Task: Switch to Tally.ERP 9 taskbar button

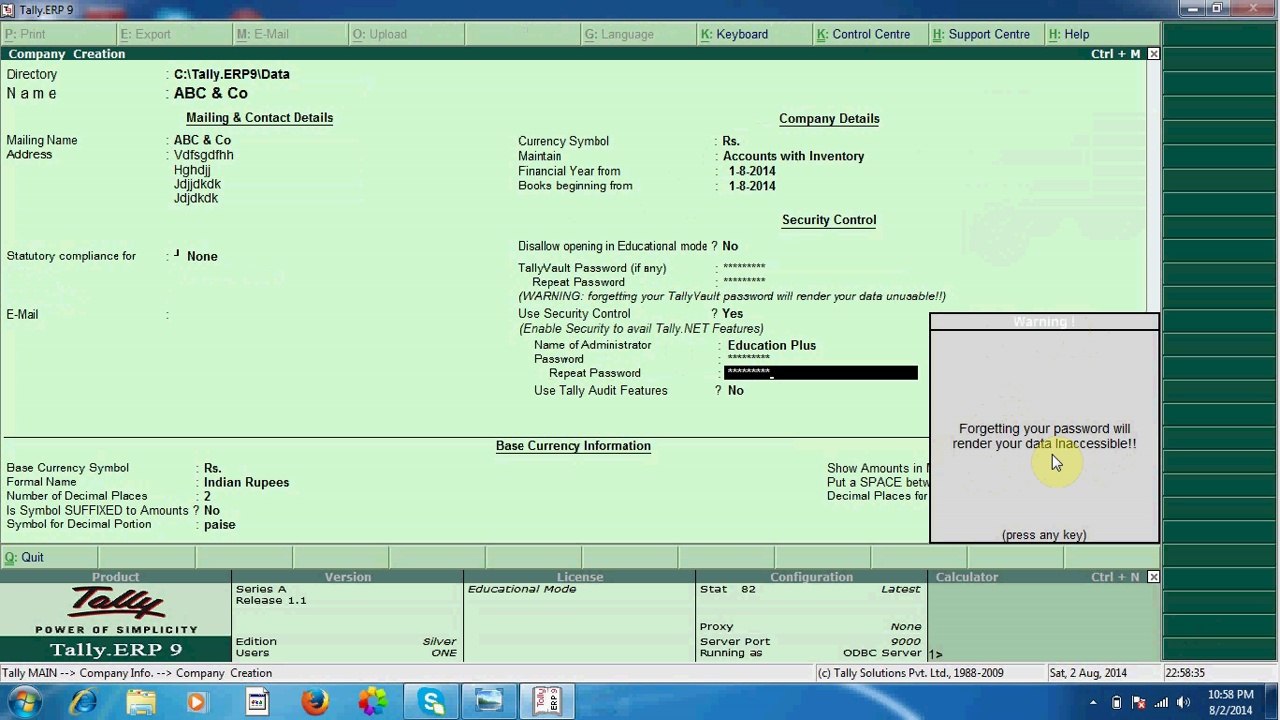Action: click(x=546, y=702)
